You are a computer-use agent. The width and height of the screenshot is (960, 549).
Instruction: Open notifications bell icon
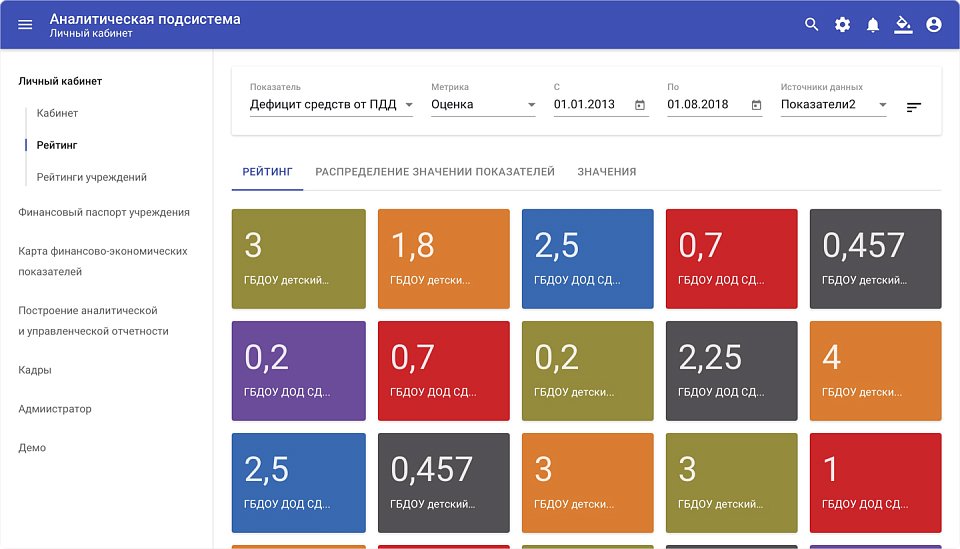pos(873,25)
